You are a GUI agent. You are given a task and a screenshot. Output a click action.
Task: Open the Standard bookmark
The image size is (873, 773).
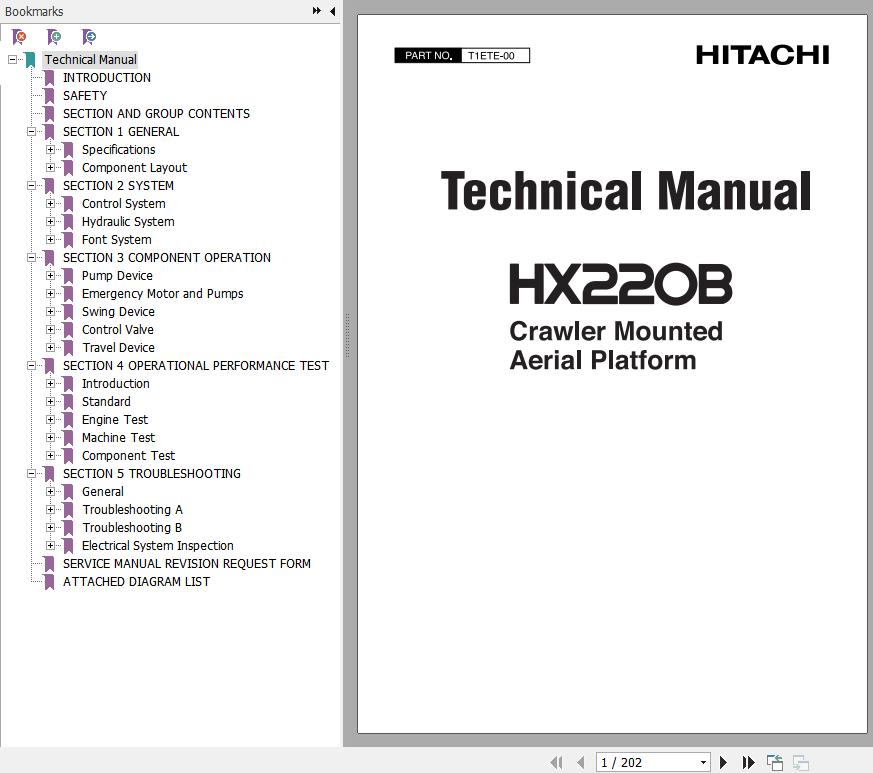[x=106, y=402]
